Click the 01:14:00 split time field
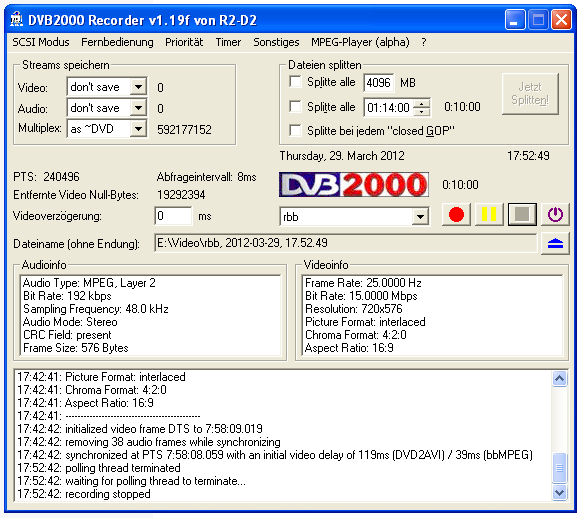582x518 pixels. coord(389,108)
